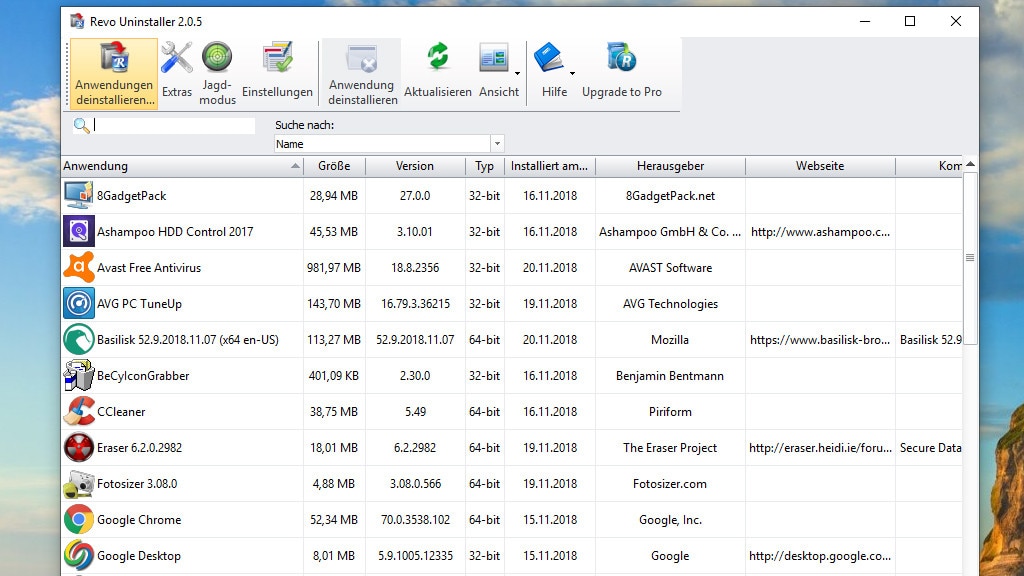Click Google Desktop name text

coord(138,556)
